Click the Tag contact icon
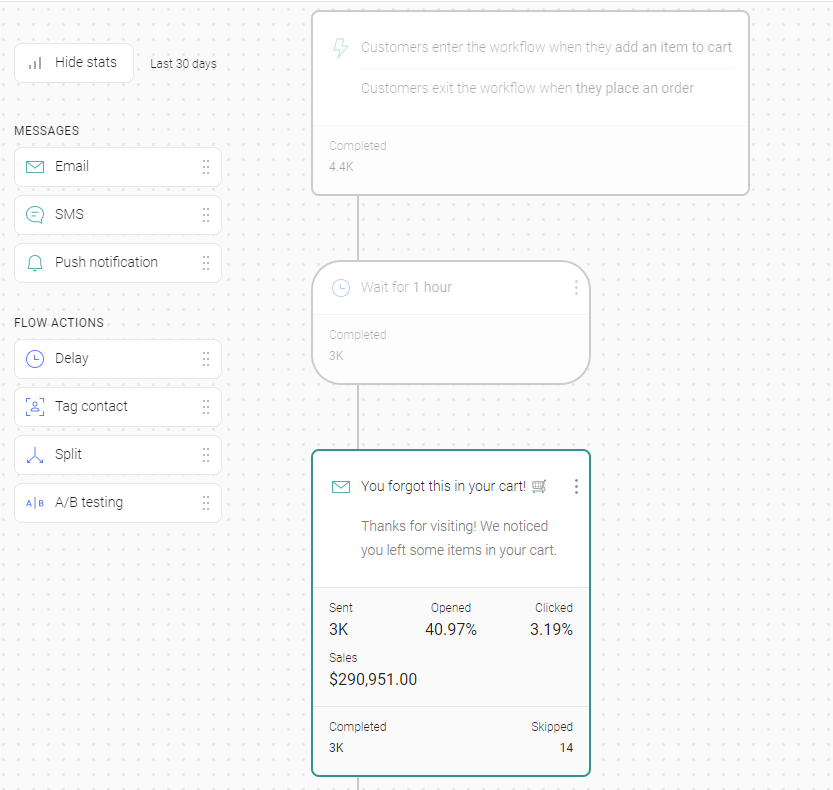Viewport: 833px width, 790px height. 35,407
